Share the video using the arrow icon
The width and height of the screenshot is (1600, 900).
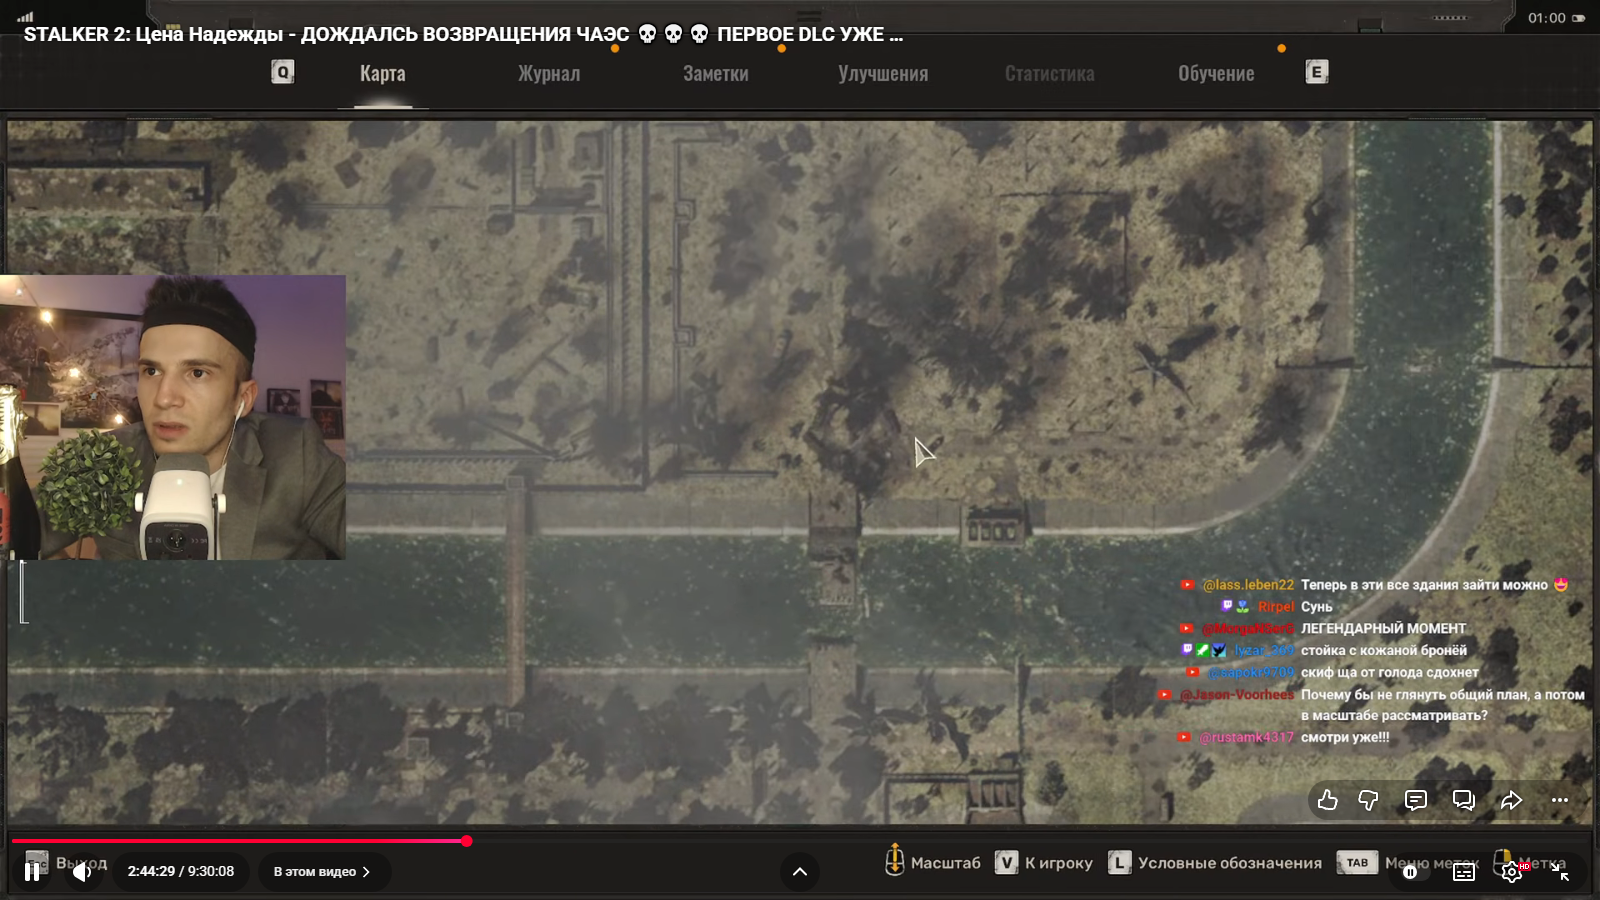point(1511,800)
